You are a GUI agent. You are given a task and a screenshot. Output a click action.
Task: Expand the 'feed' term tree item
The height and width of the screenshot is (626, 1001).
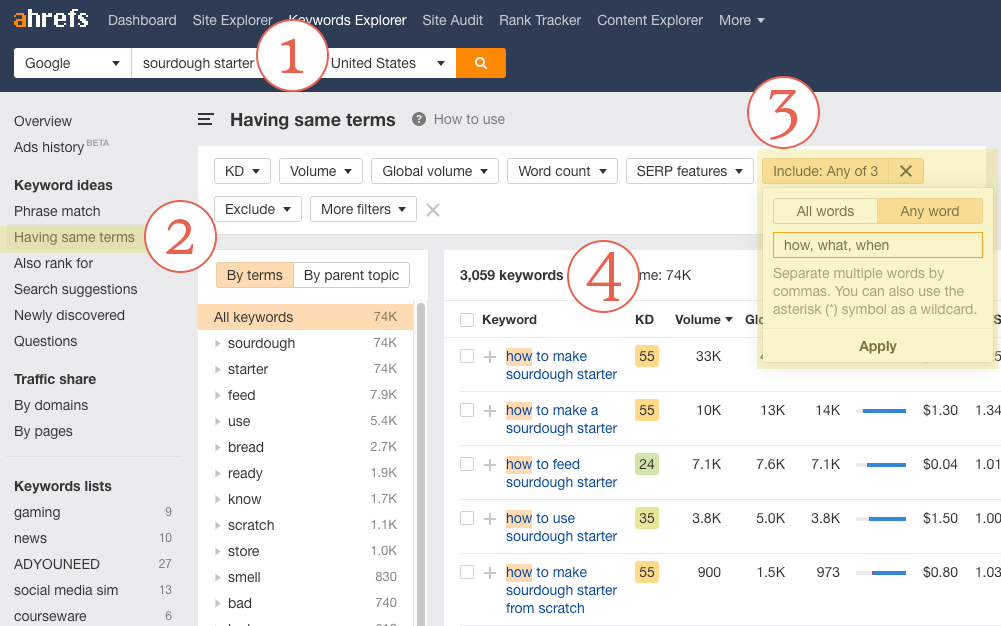[218, 395]
